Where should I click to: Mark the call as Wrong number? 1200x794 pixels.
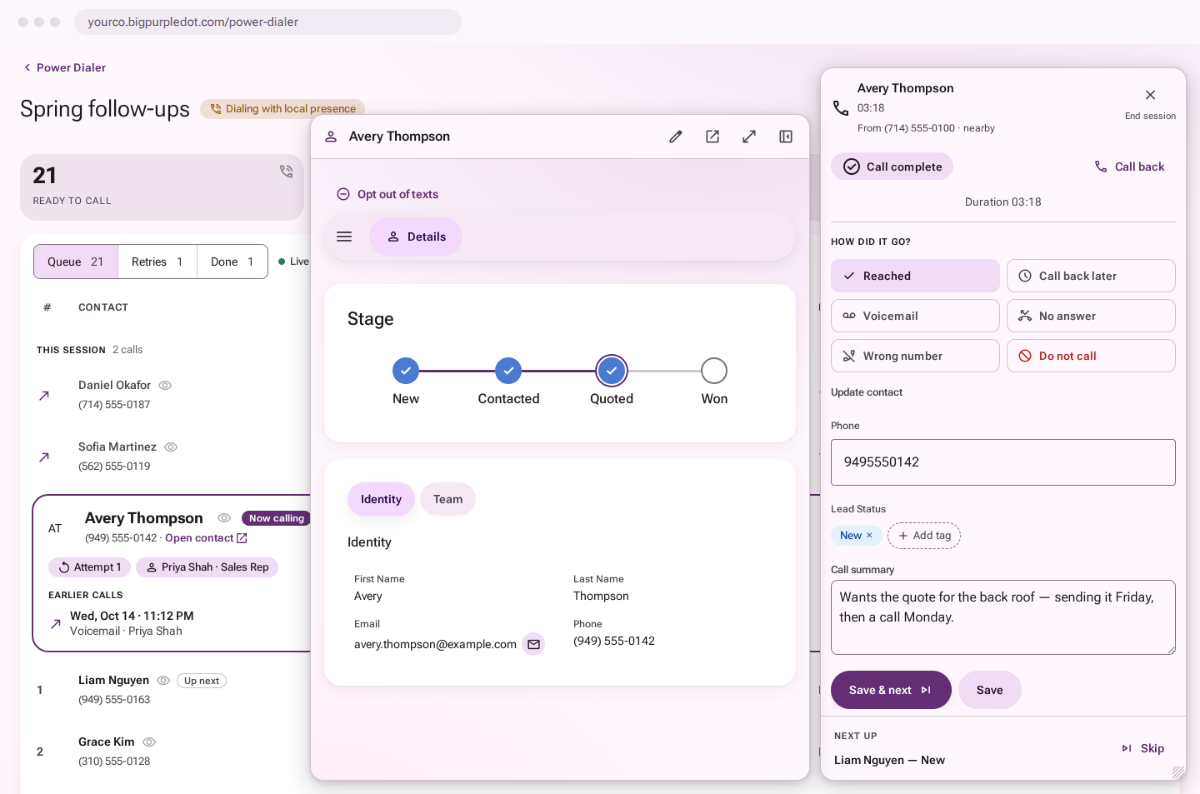915,356
